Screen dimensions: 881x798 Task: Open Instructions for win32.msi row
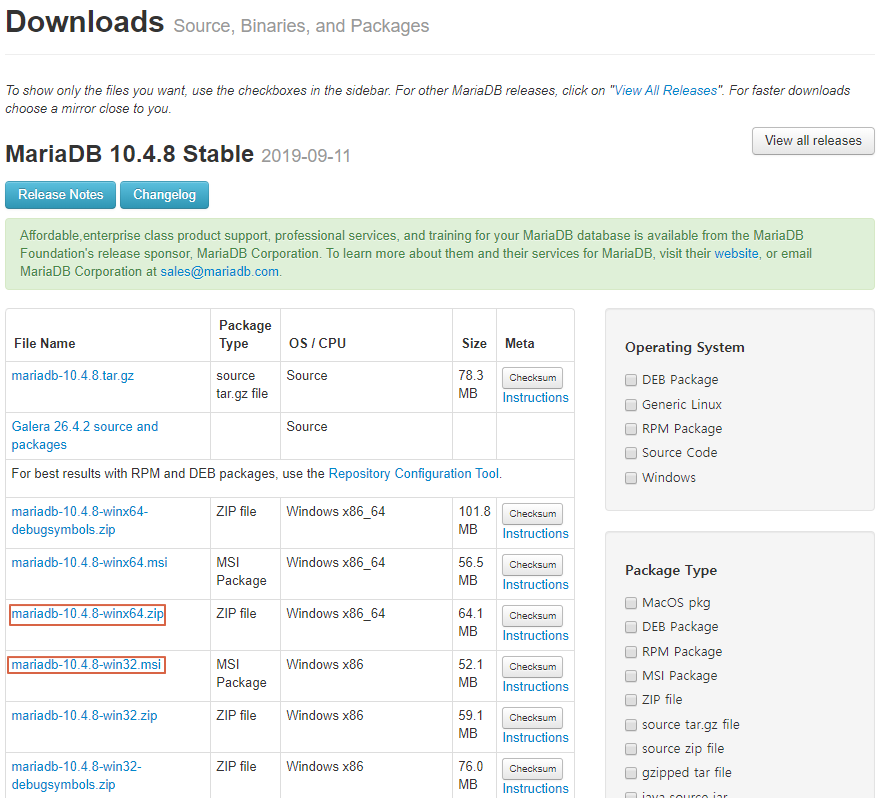click(535, 686)
